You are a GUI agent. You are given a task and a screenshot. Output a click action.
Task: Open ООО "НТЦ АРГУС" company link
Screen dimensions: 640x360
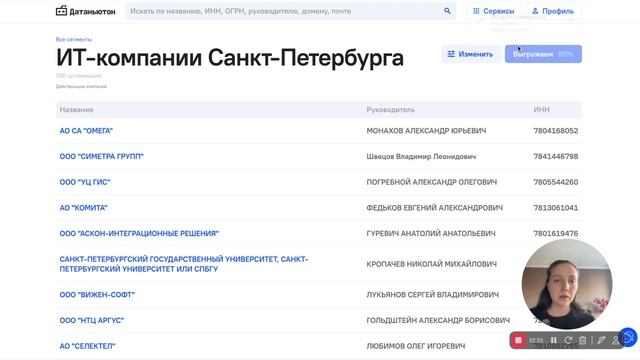click(x=92, y=320)
